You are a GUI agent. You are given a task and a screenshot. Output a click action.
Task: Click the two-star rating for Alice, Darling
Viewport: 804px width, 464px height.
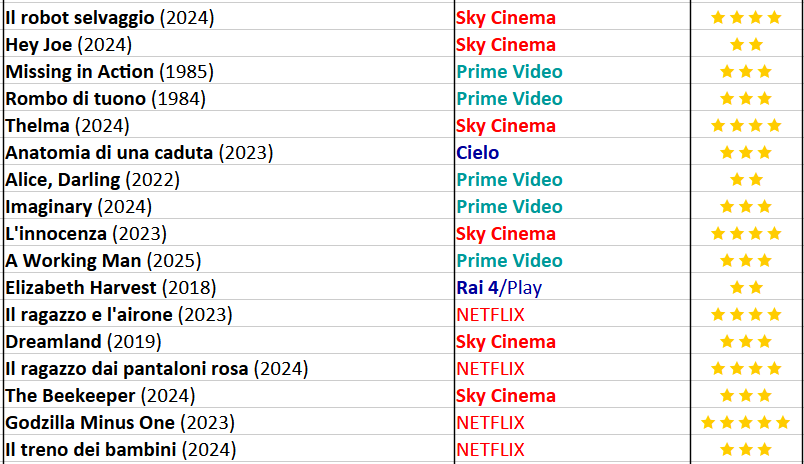pyautogui.click(x=746, y=179)
